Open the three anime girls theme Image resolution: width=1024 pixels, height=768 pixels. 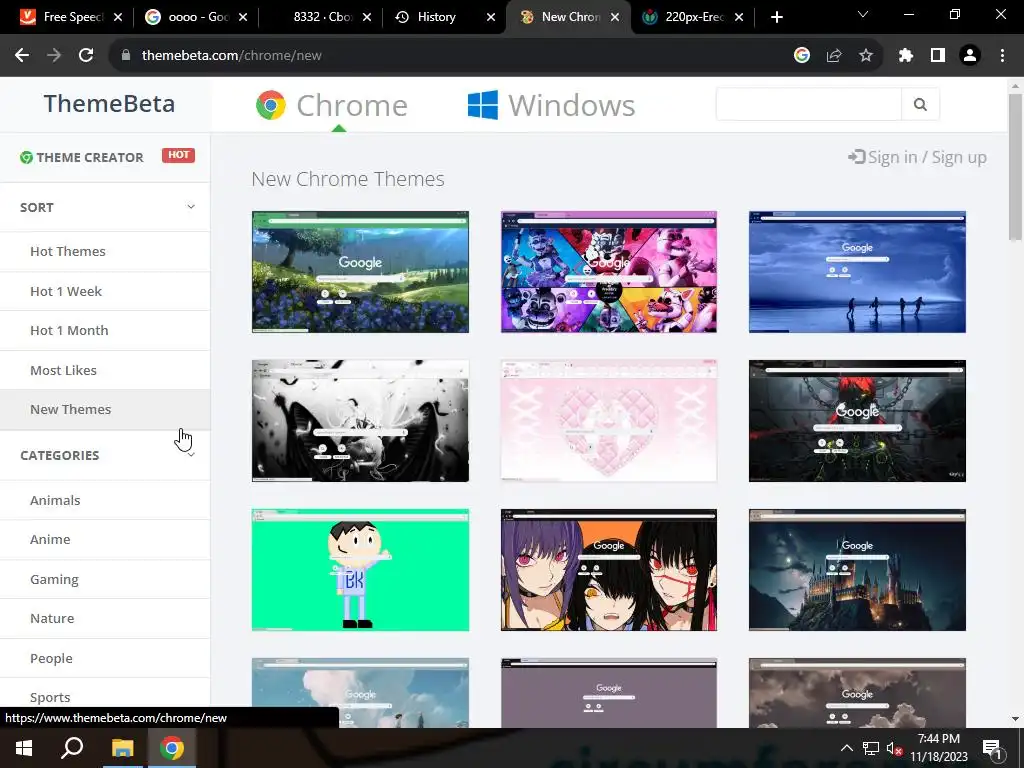[609, 570]
